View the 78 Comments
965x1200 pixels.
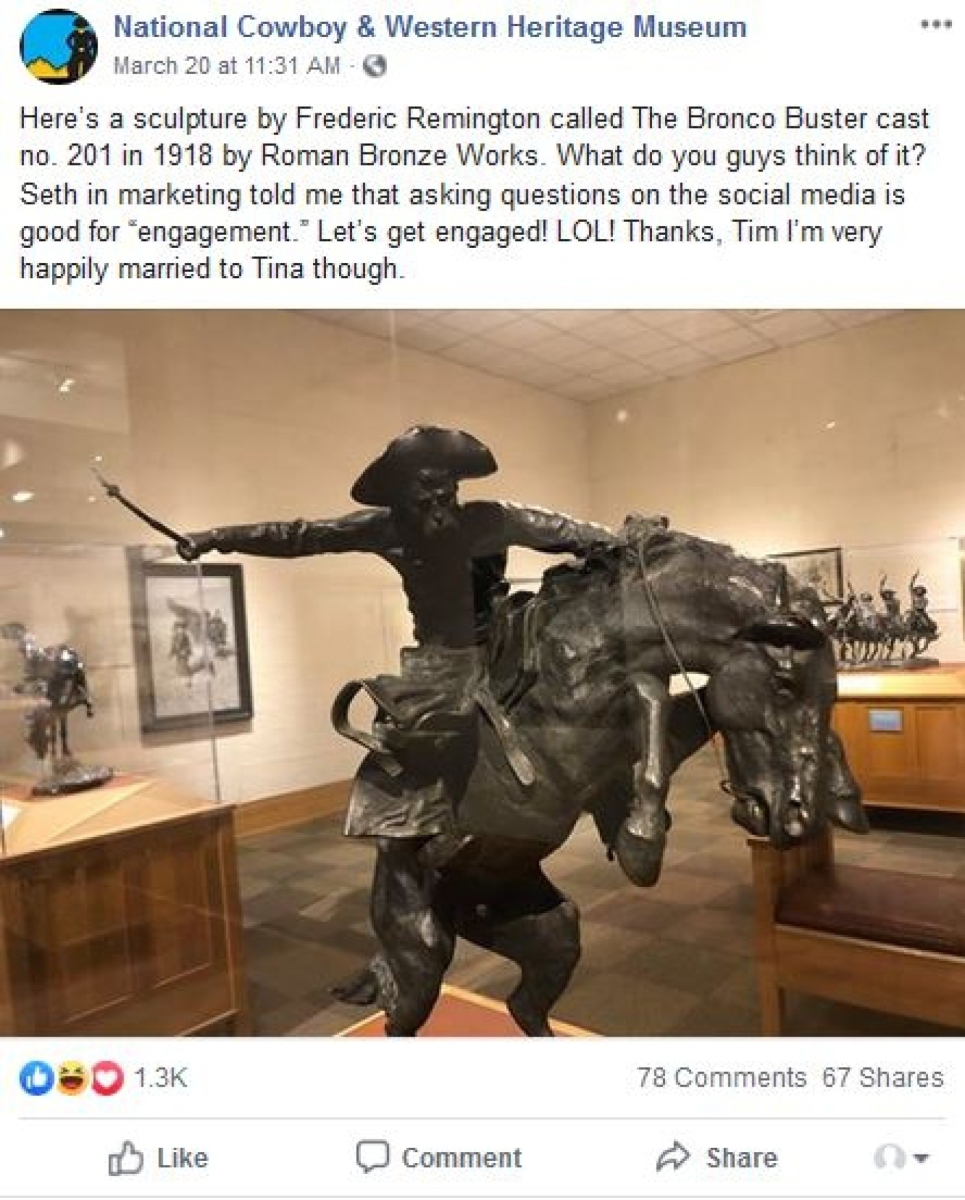click(x=721, y=1077)
